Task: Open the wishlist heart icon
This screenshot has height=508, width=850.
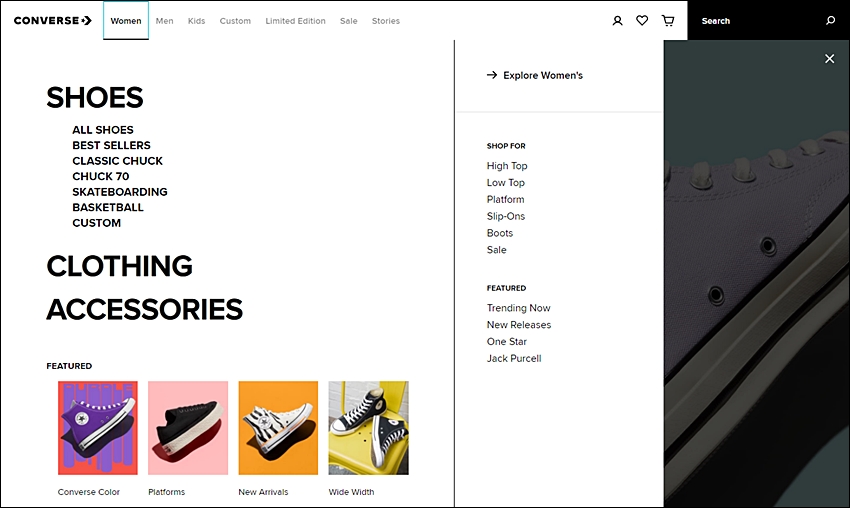Action: (x=642, y=21)
